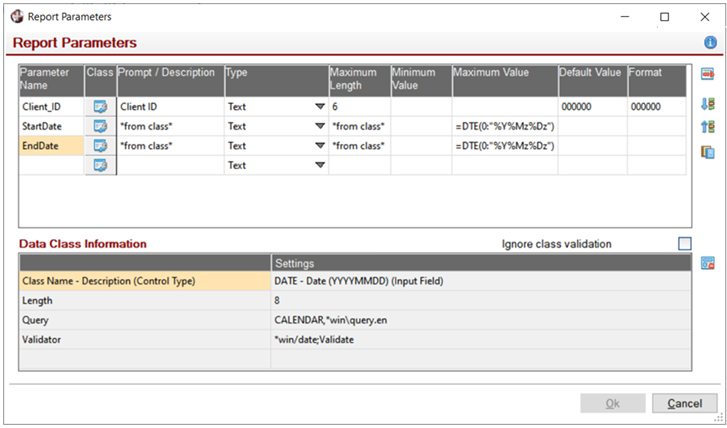Click the Maximum Value cell for StartDate
The width and height of the screenshot is (727, 428).
click(x=504, y=126)
